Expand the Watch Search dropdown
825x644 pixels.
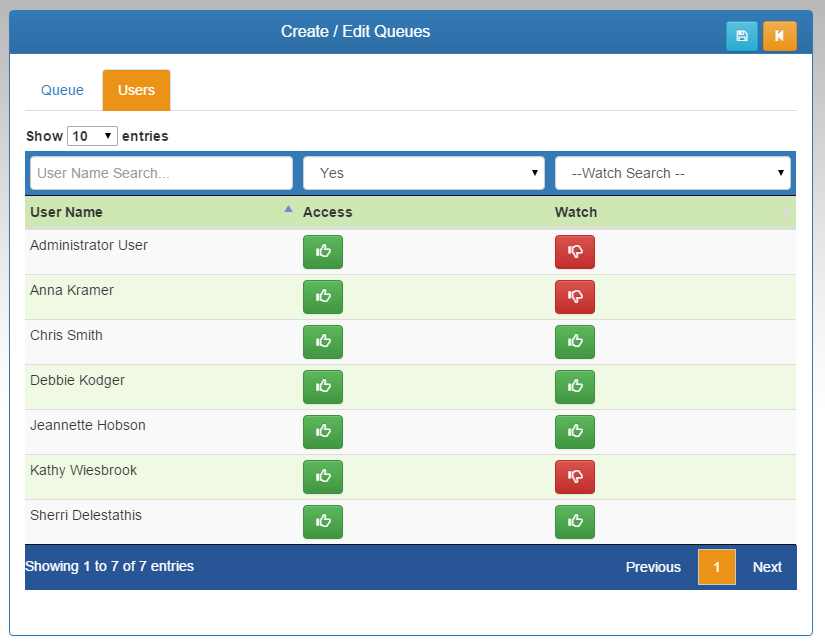[672, 173]
